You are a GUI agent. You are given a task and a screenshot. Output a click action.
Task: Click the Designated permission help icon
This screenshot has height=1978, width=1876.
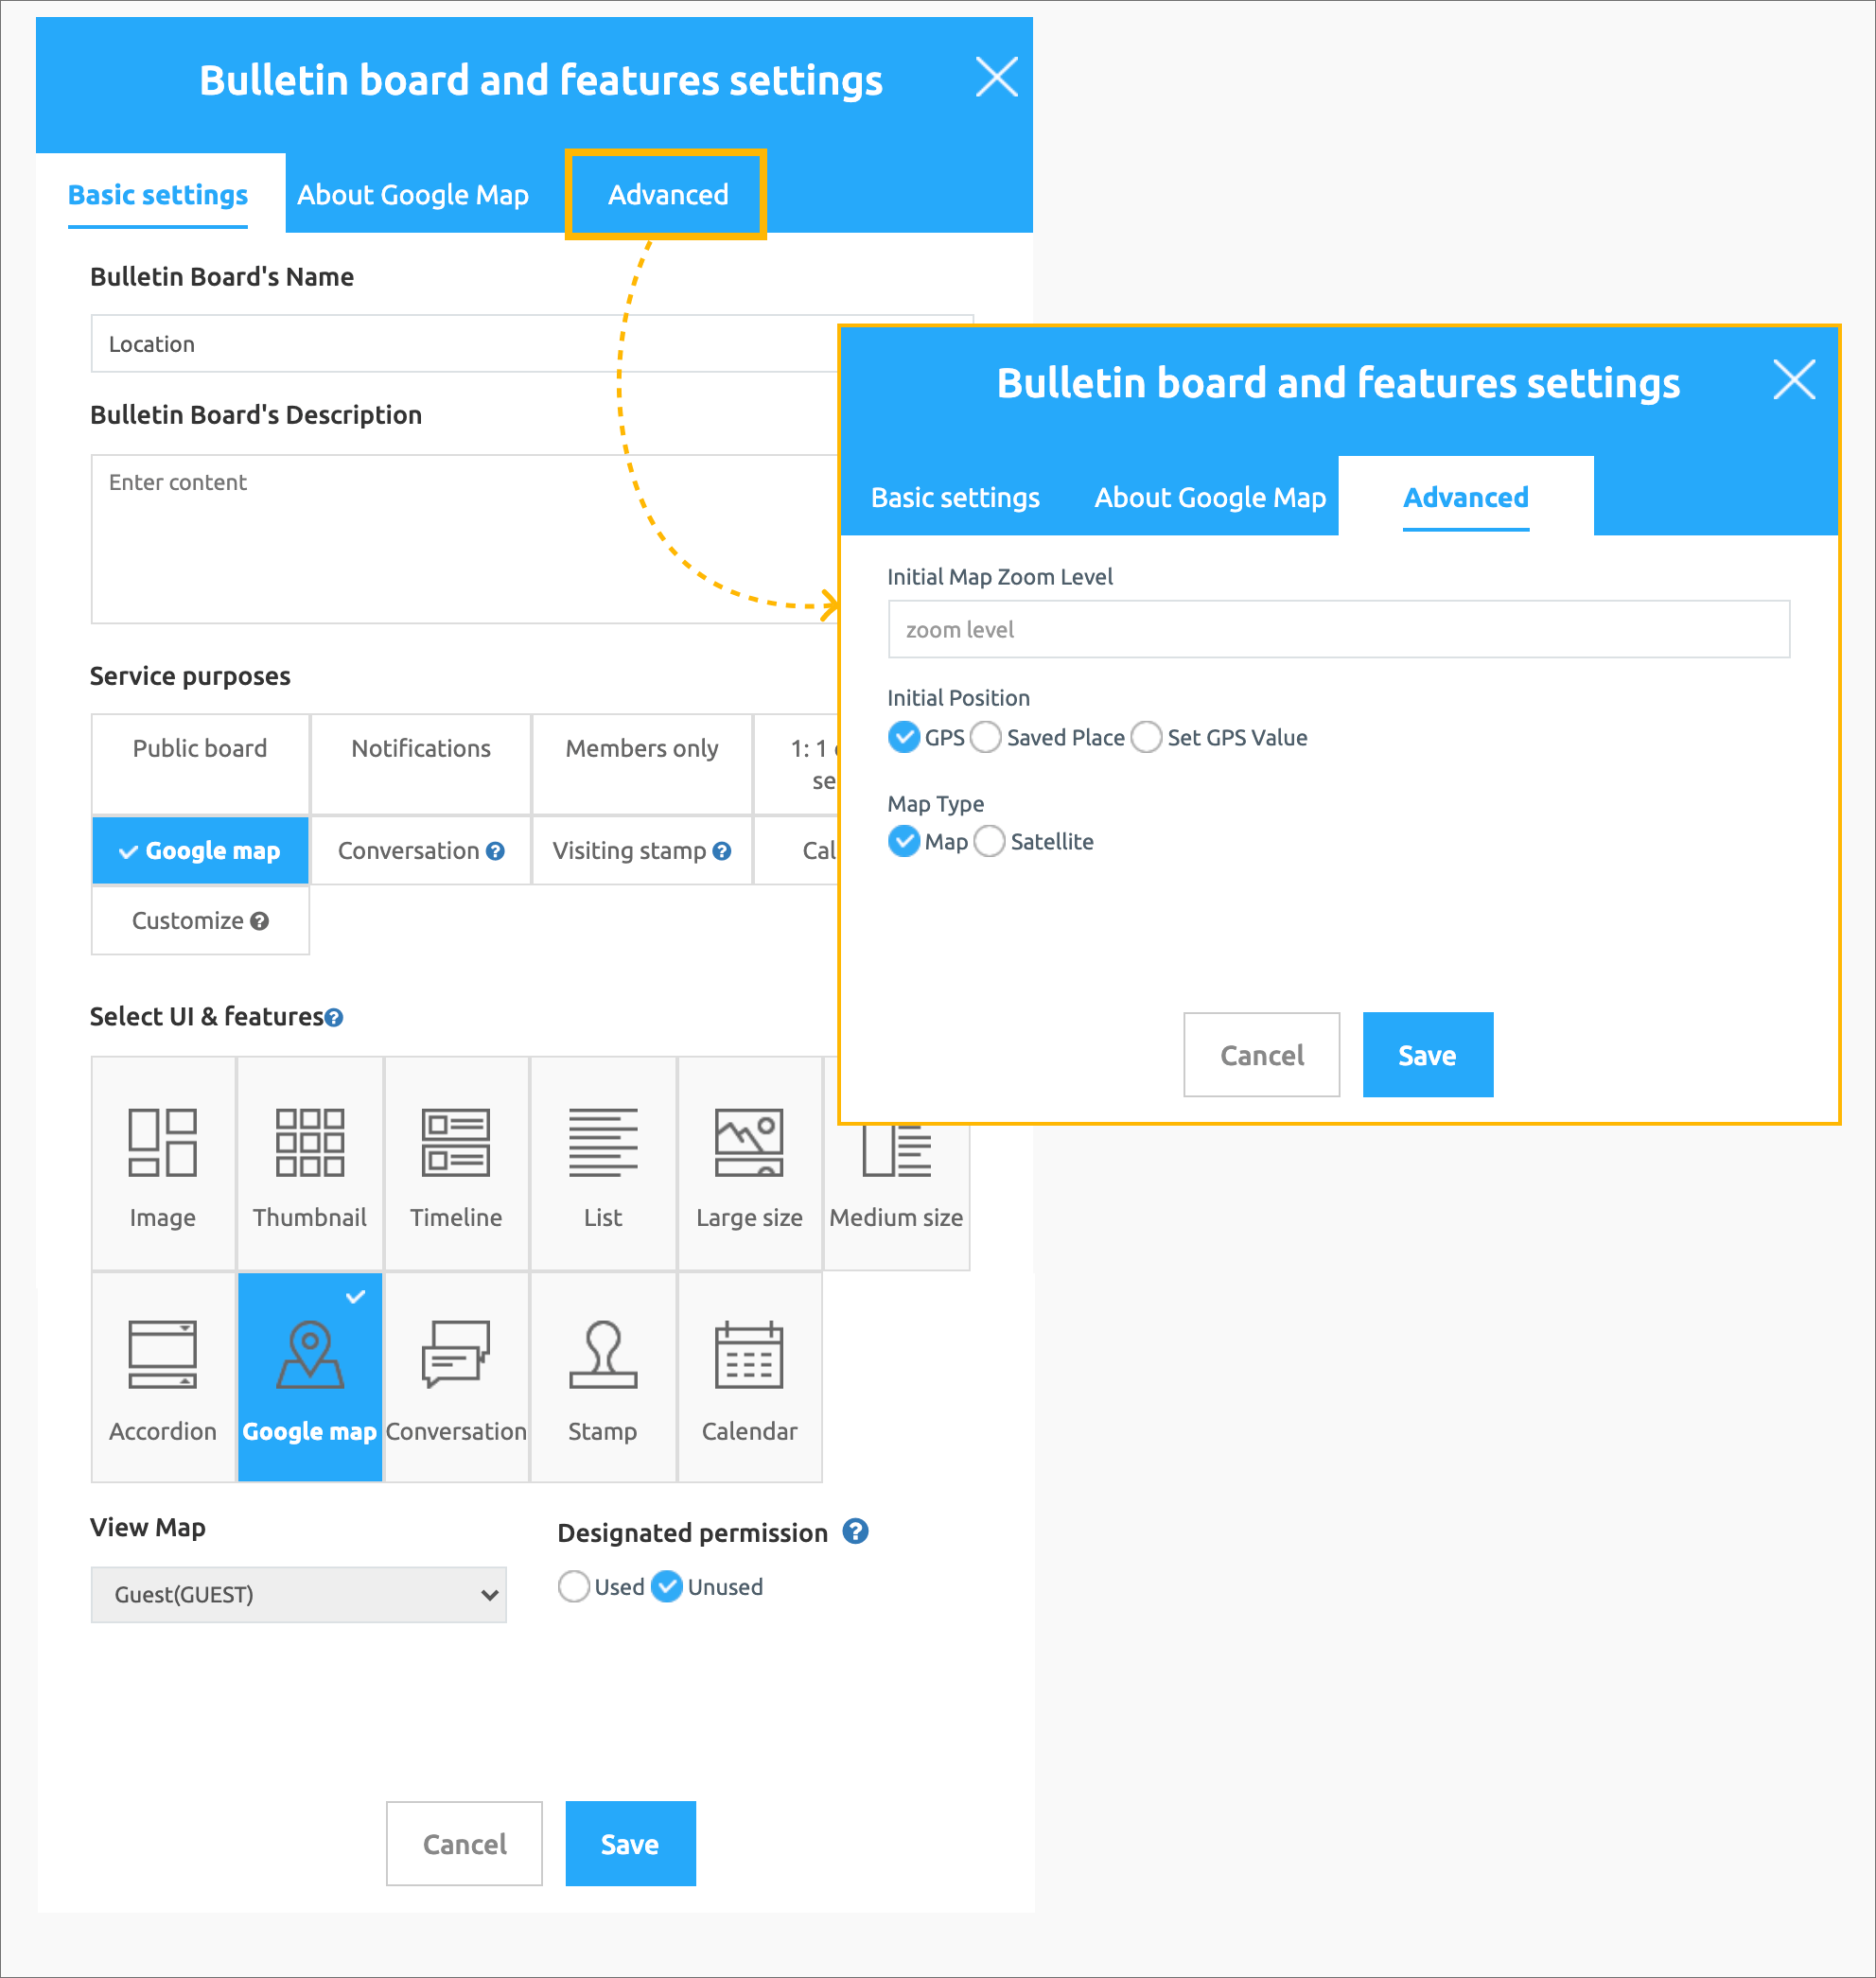(x=855, y=1531)
